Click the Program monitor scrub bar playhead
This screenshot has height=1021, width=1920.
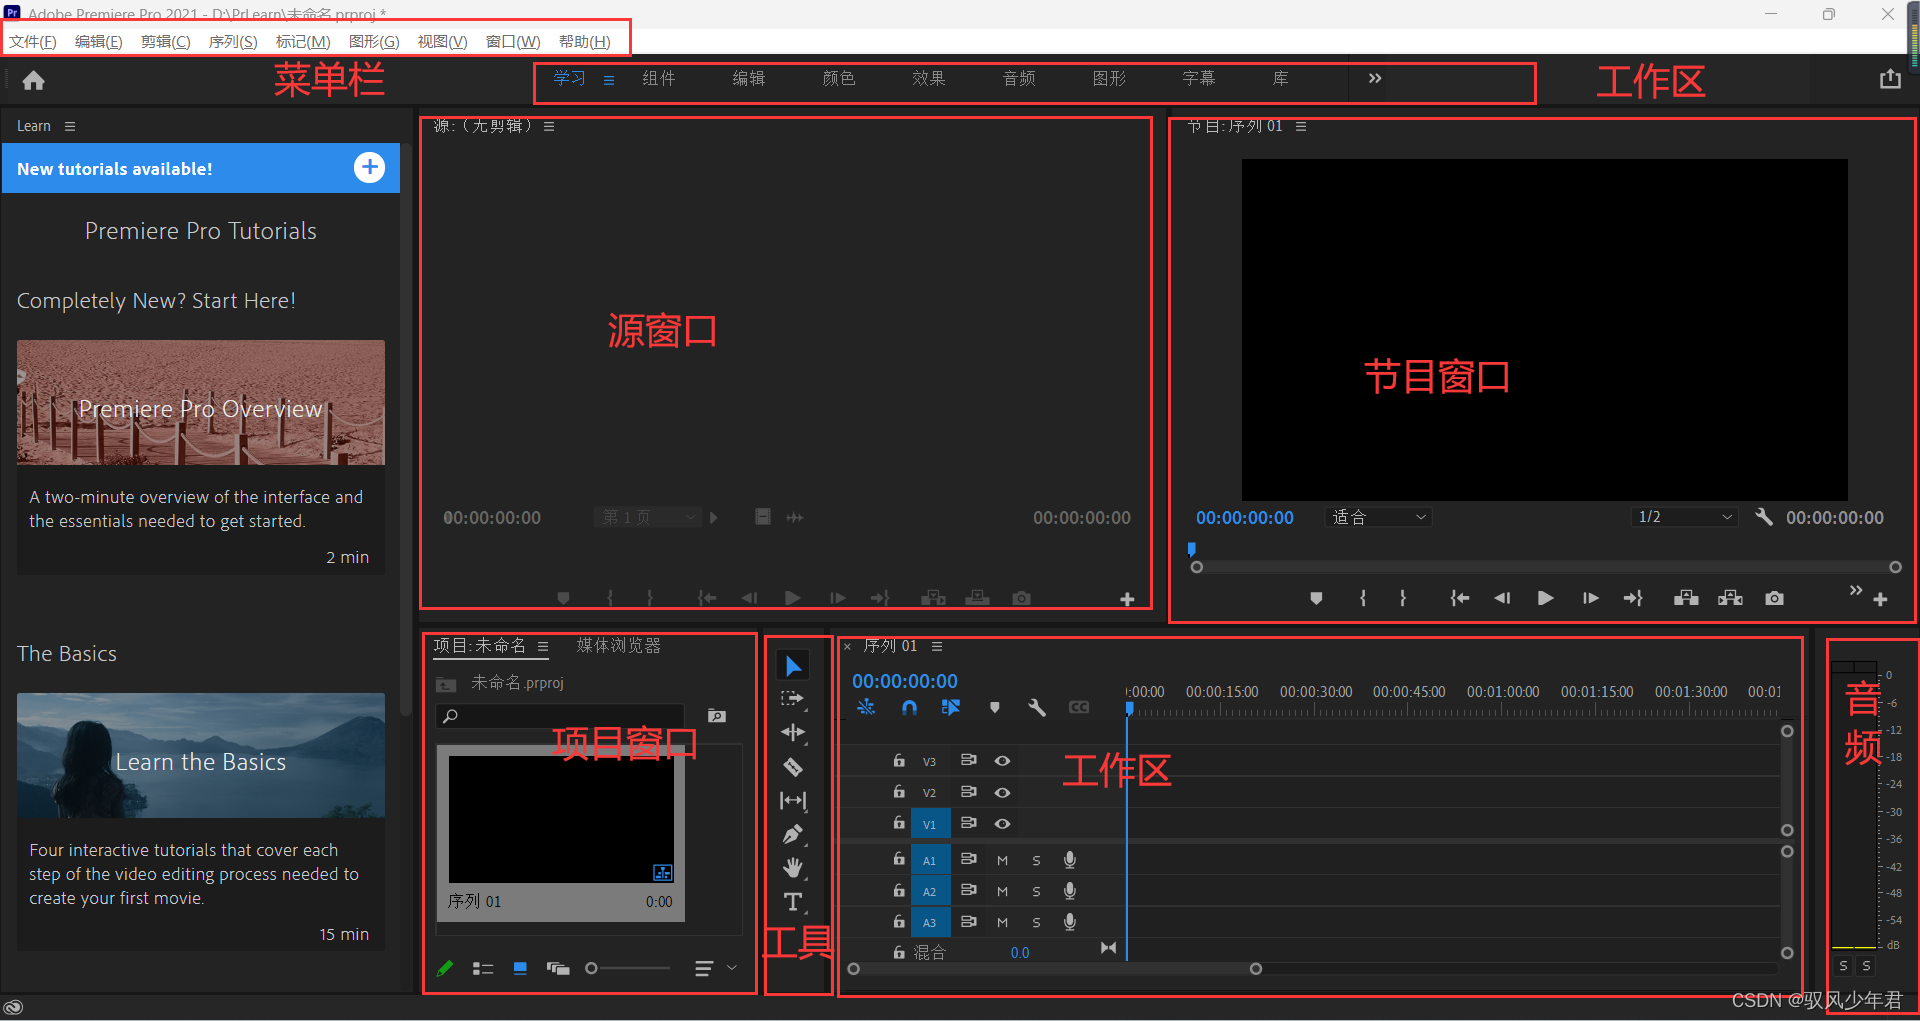(x=1191, y=549)
